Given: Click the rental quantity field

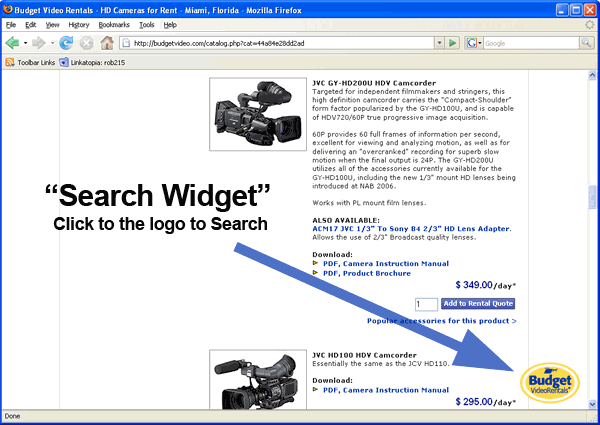Looking at the screenshot, I should [x=426, y=304].
